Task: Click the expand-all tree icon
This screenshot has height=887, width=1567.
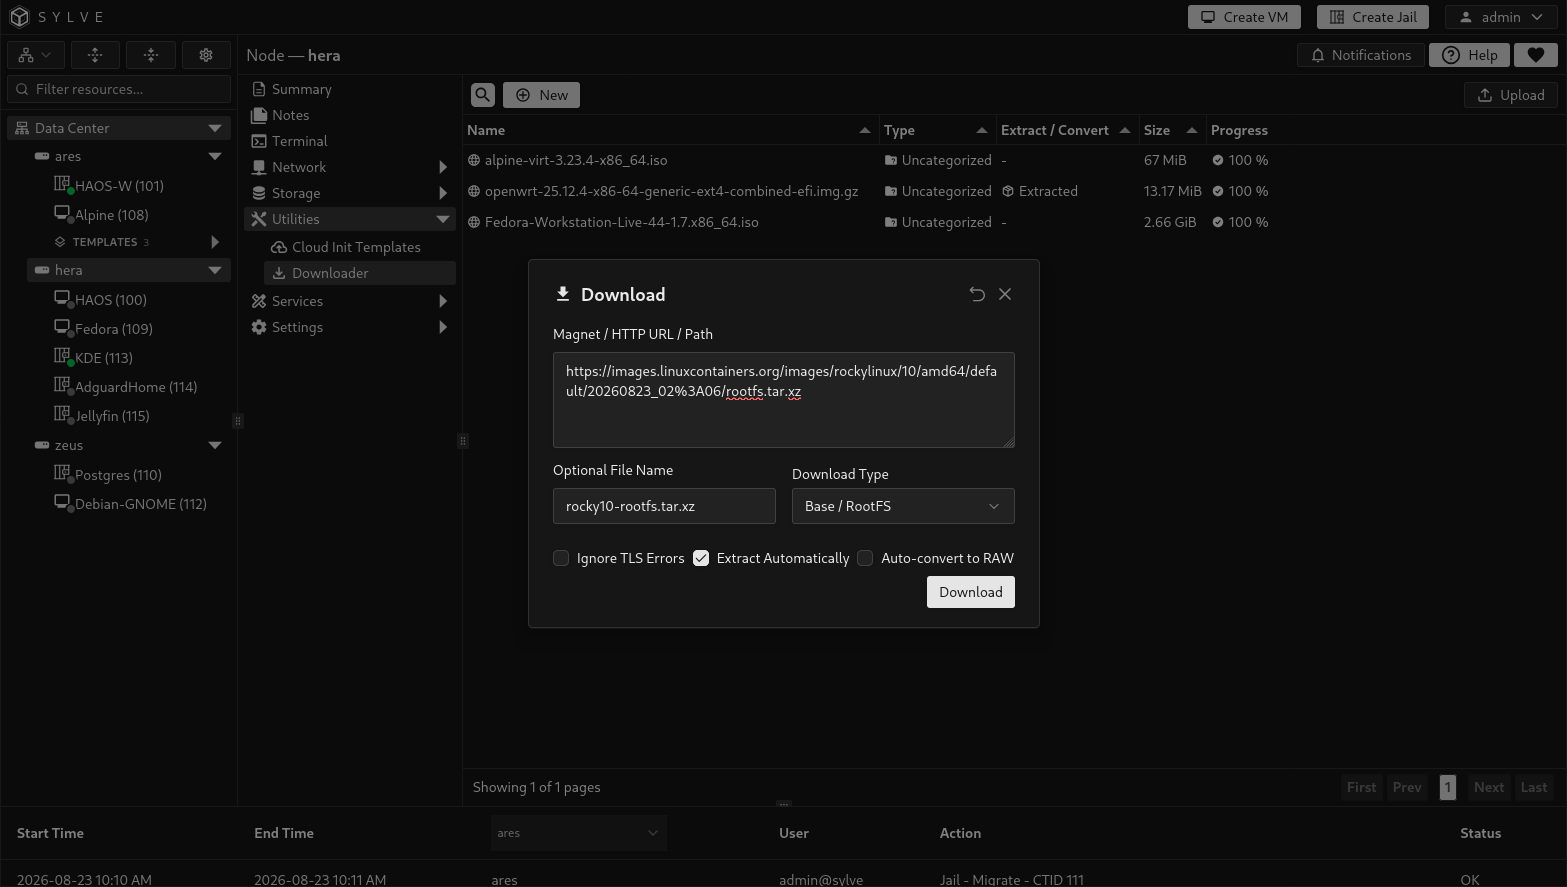Action: tap(95, 55)
